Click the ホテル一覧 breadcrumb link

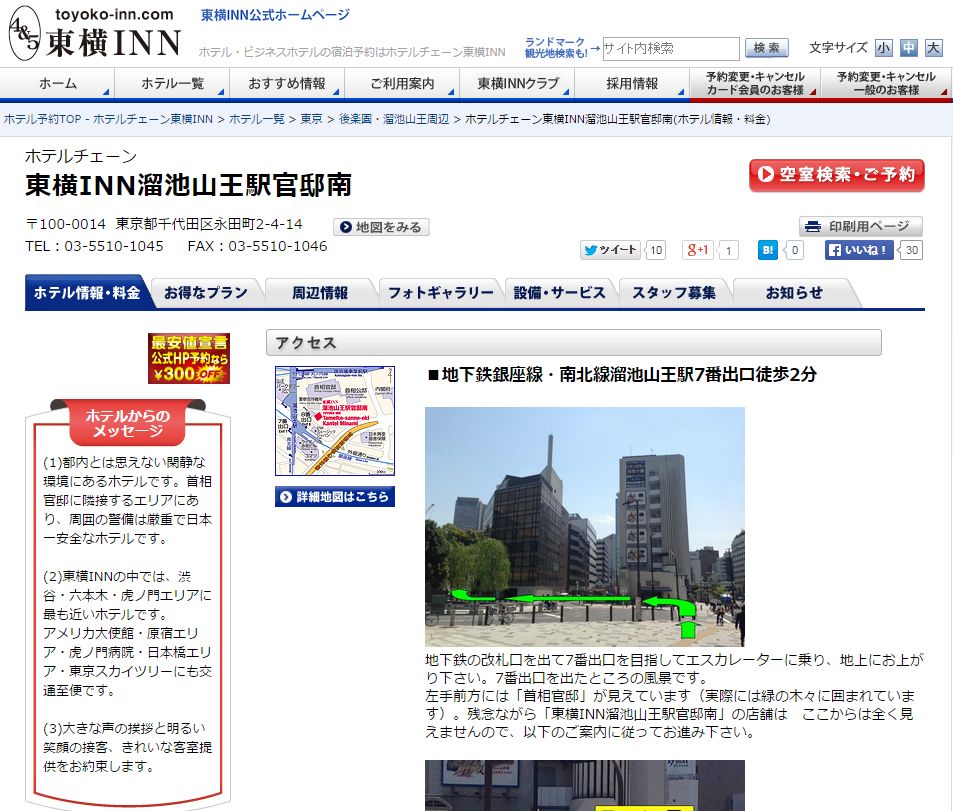point(256,119)
